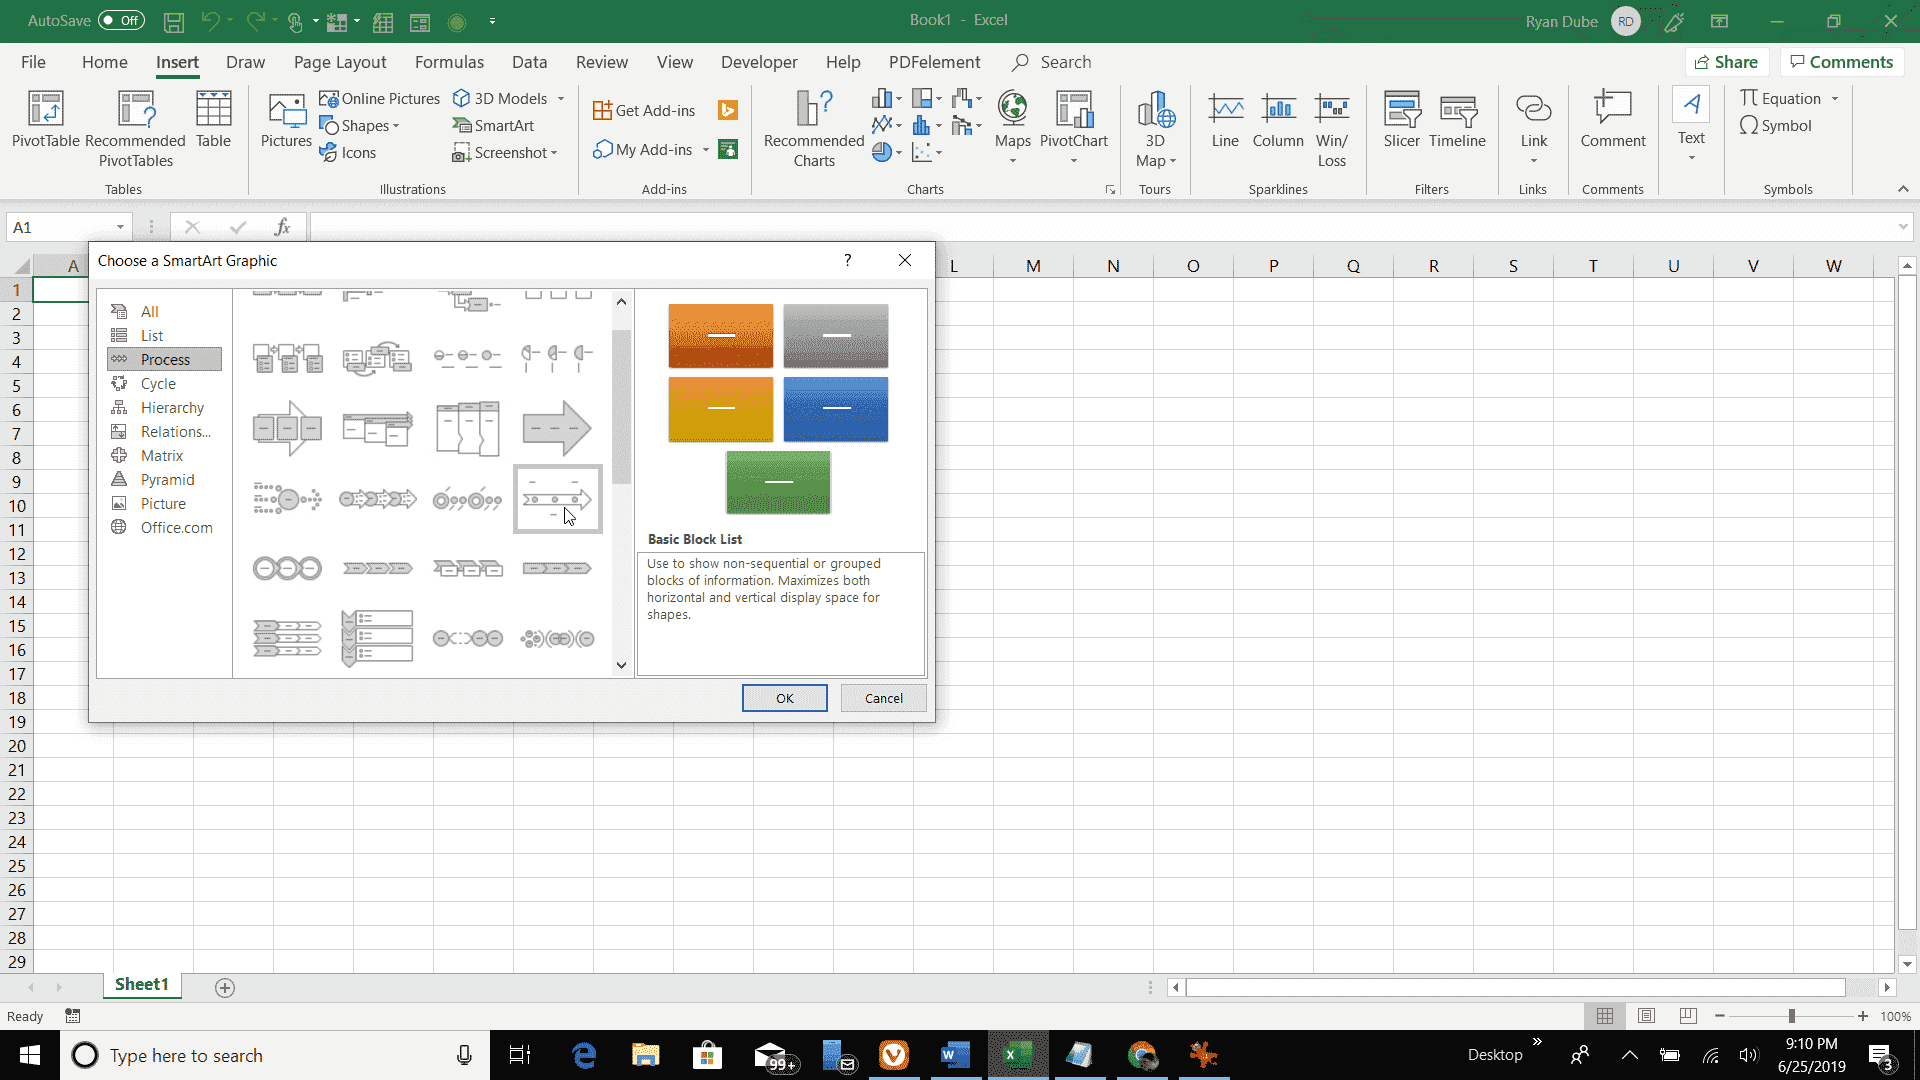Open the Excel app in taskbar
Viewport: 1920px width, 1080px height.
tap(1018, 1055)
